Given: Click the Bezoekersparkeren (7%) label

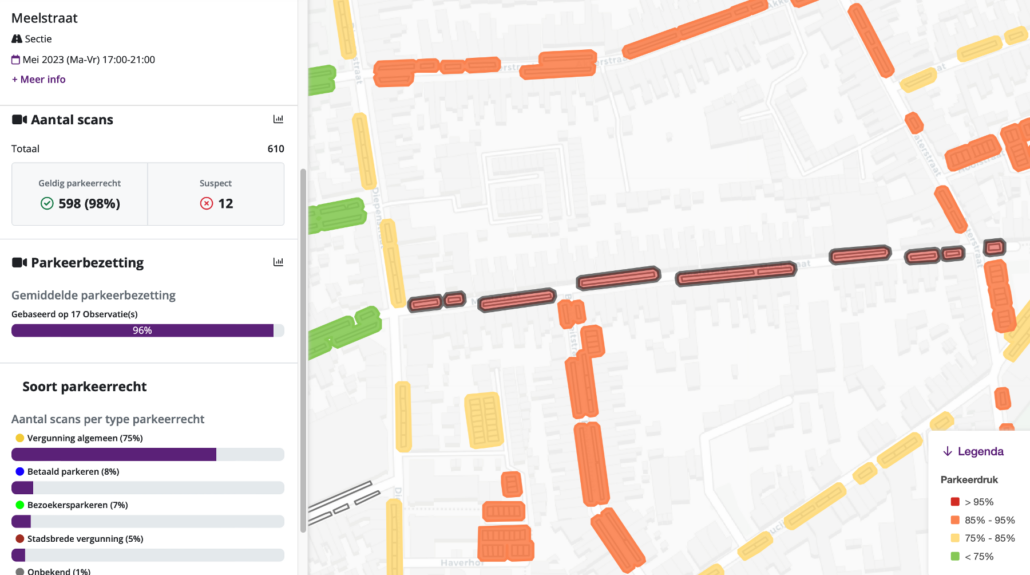Looking at the screenshot, I should point(77,505).
